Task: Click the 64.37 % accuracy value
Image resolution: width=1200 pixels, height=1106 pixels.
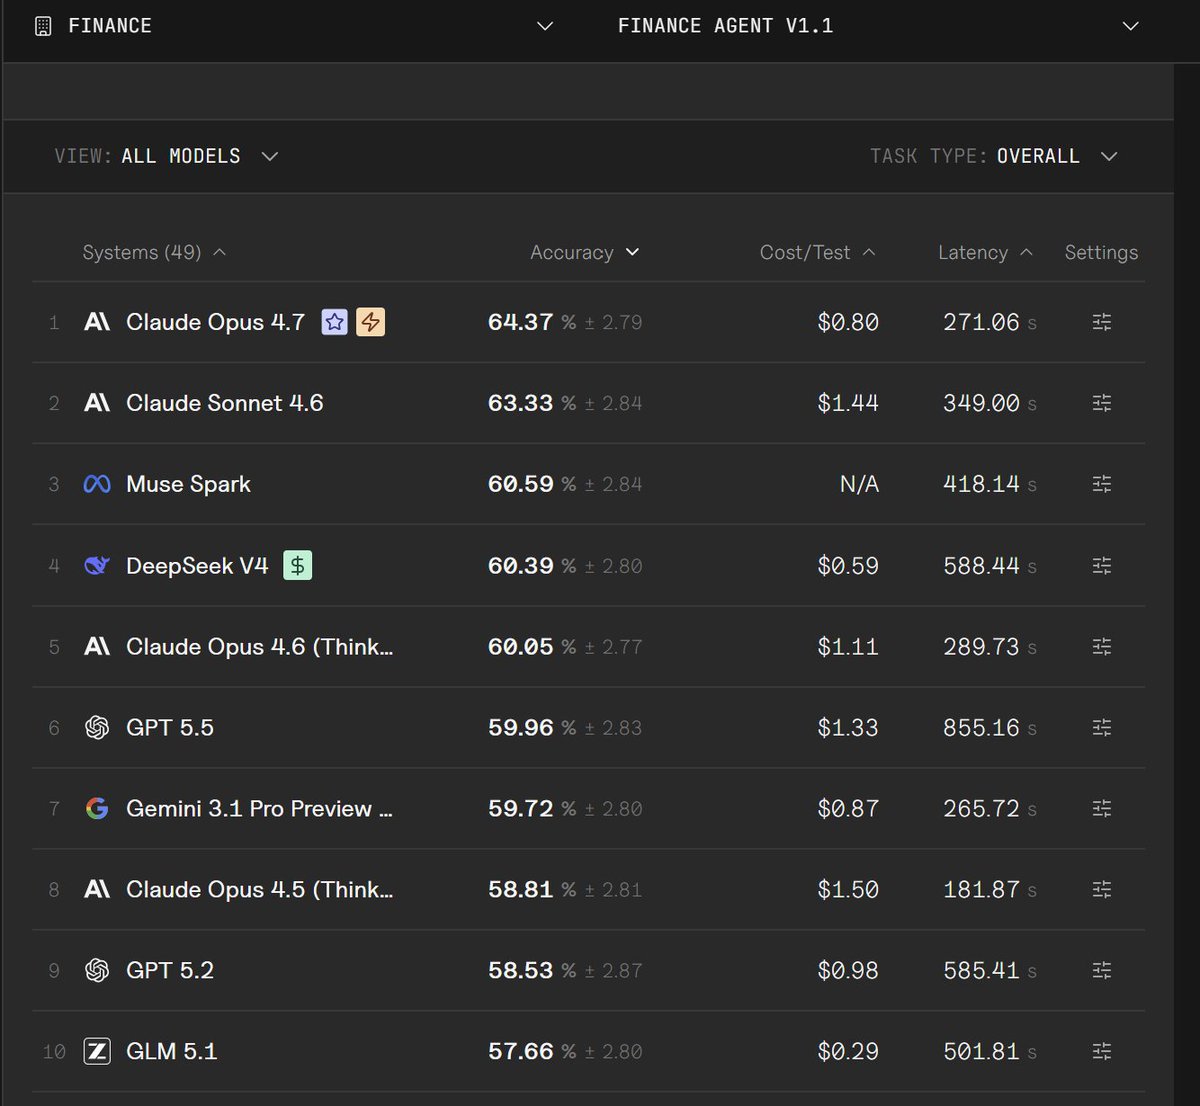Action: (x=532, y=322)
